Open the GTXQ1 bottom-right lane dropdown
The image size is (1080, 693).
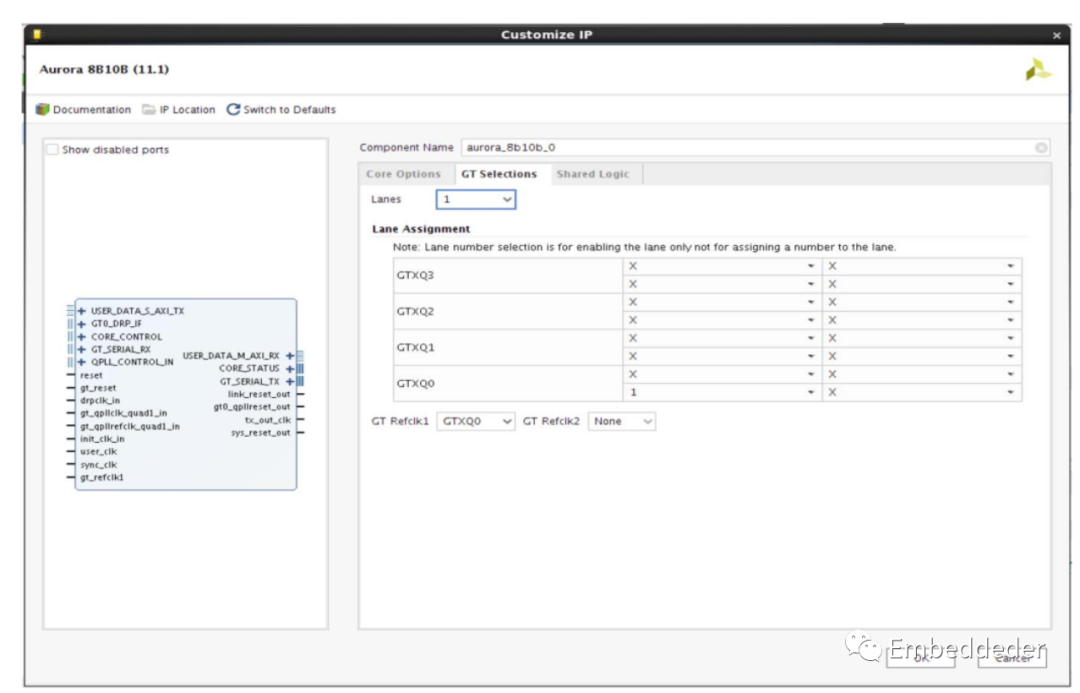click(922, 356)
